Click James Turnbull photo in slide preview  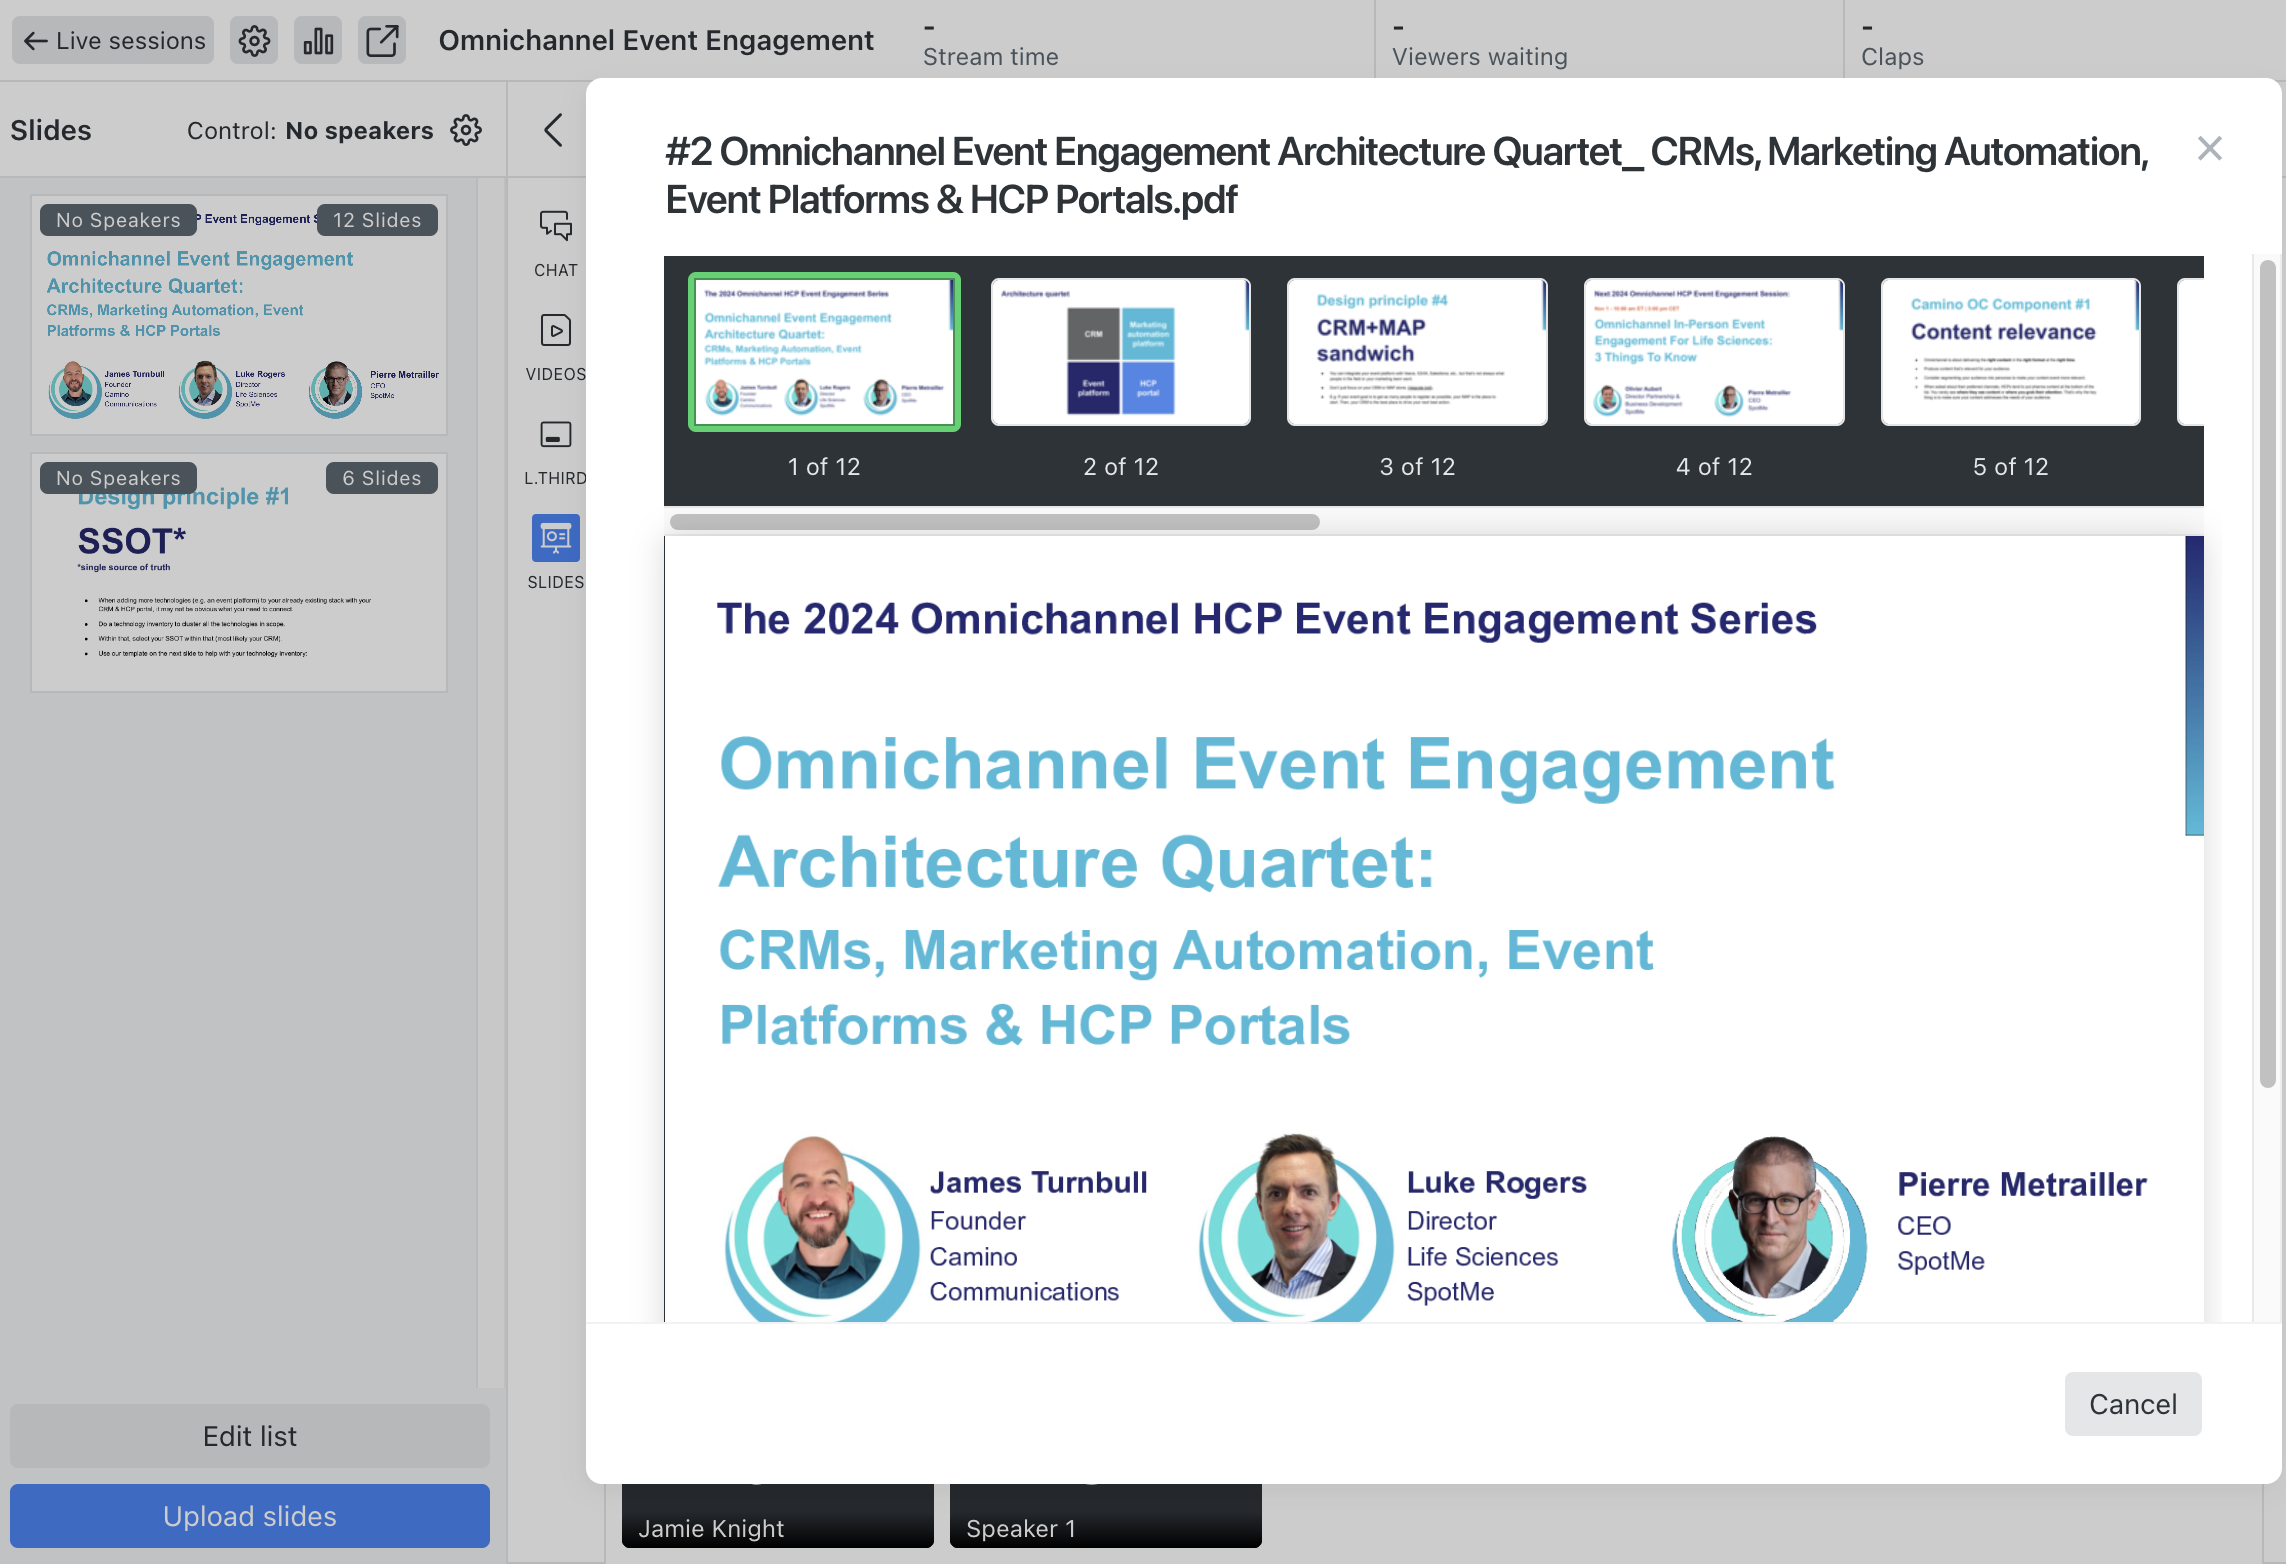click(x=820, y=1228)
